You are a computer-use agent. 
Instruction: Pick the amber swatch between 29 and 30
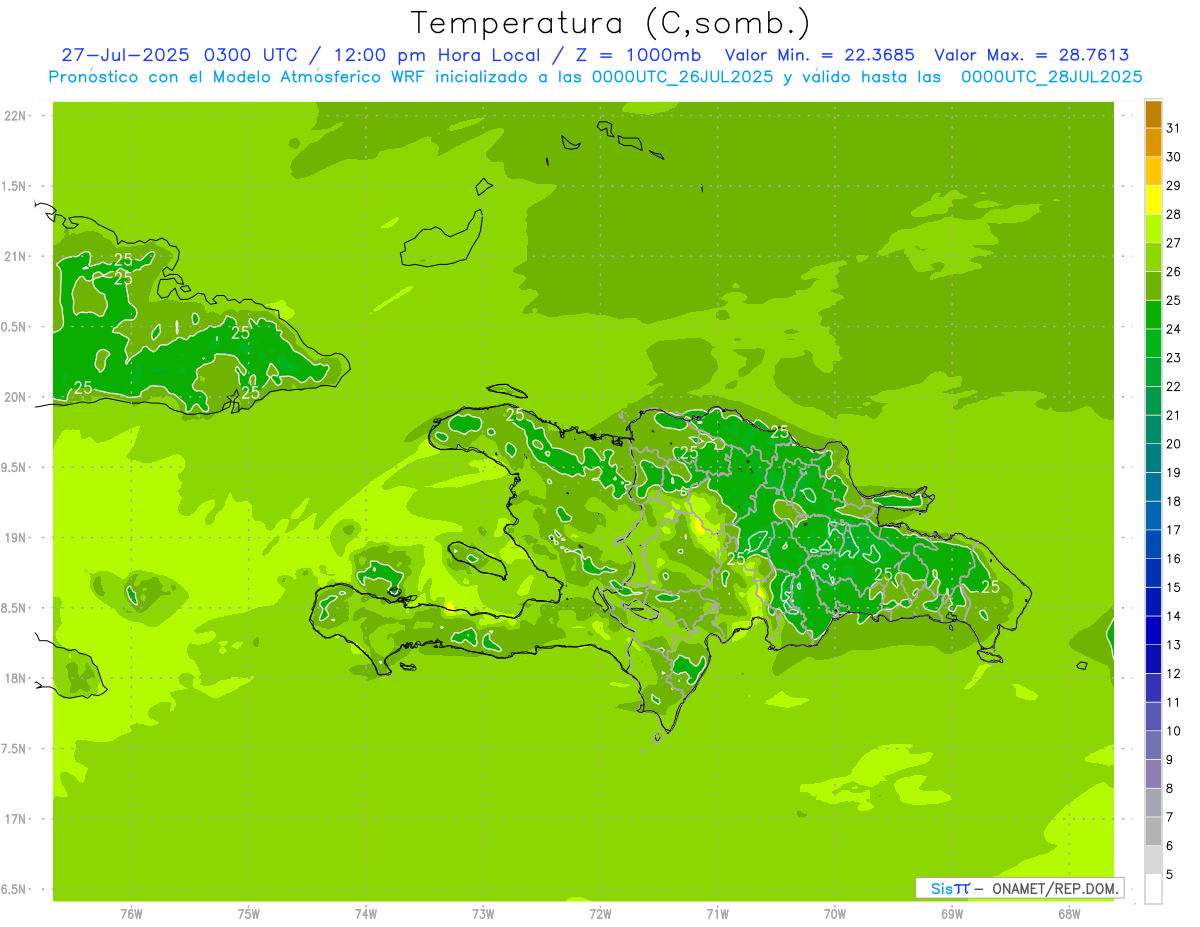(x=1153, y=171)
